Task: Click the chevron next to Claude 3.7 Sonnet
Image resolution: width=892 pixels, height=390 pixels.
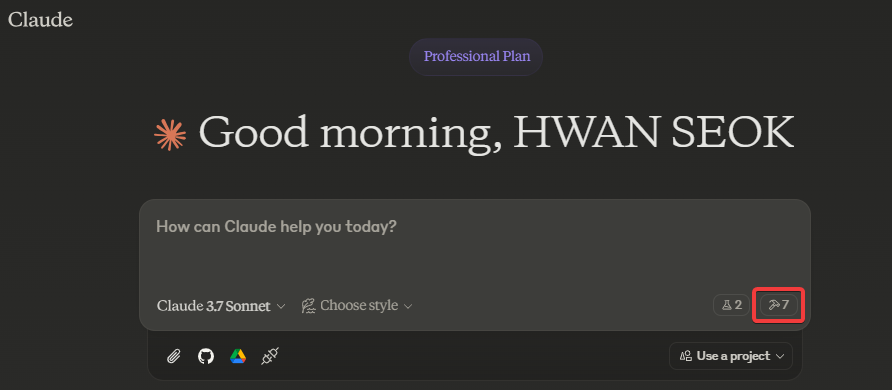Action: tap(280, 306)
